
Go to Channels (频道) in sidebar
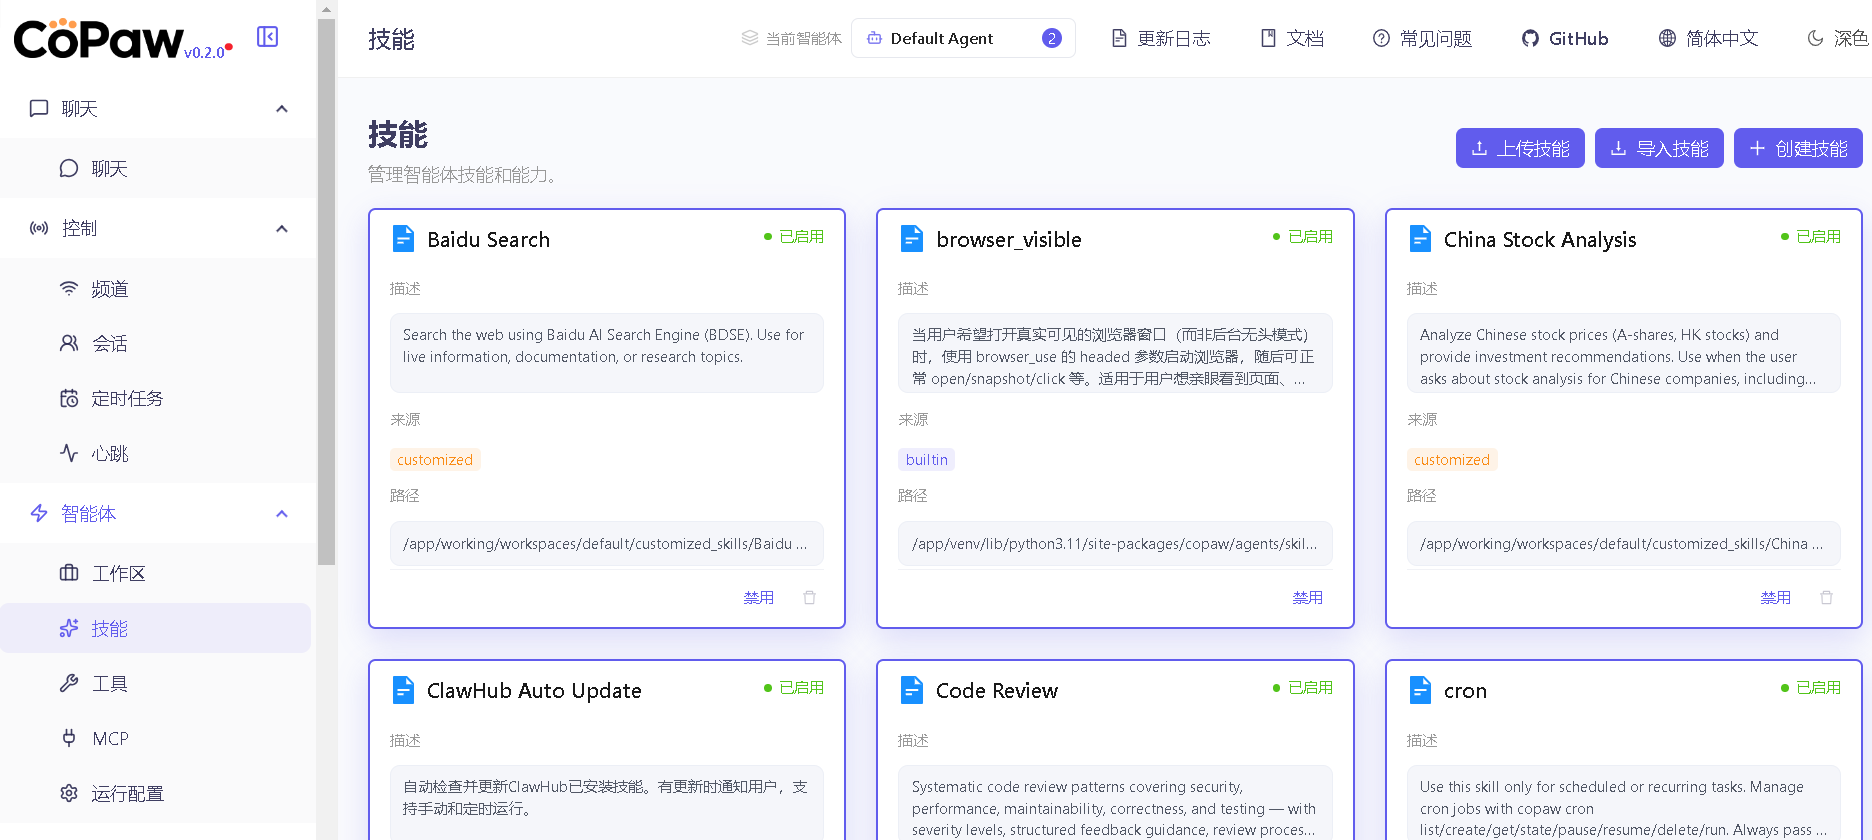[109, 289]
